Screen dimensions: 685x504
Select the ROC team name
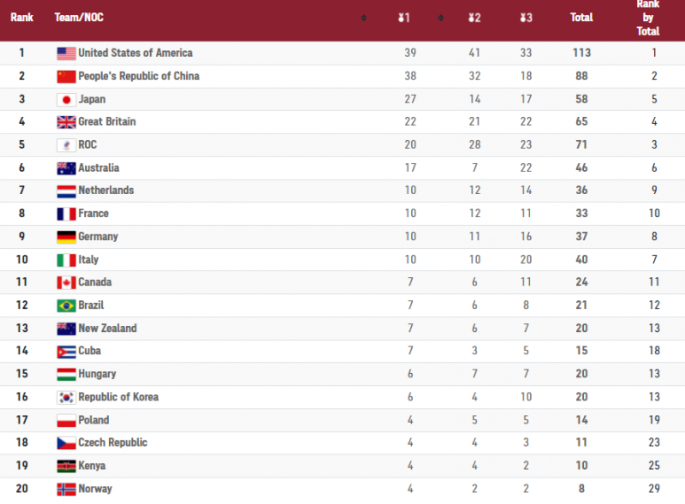coord(88,145)
